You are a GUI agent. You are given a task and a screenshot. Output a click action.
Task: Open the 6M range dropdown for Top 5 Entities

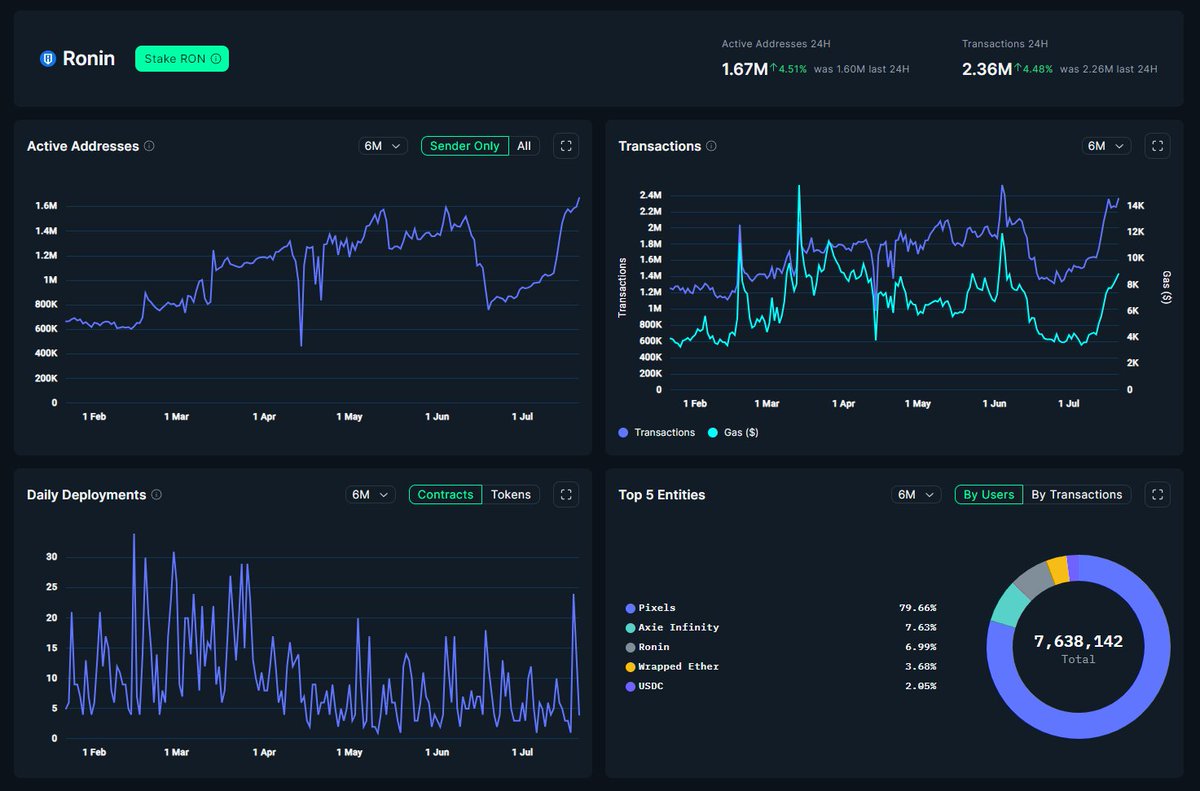(917, 495)
